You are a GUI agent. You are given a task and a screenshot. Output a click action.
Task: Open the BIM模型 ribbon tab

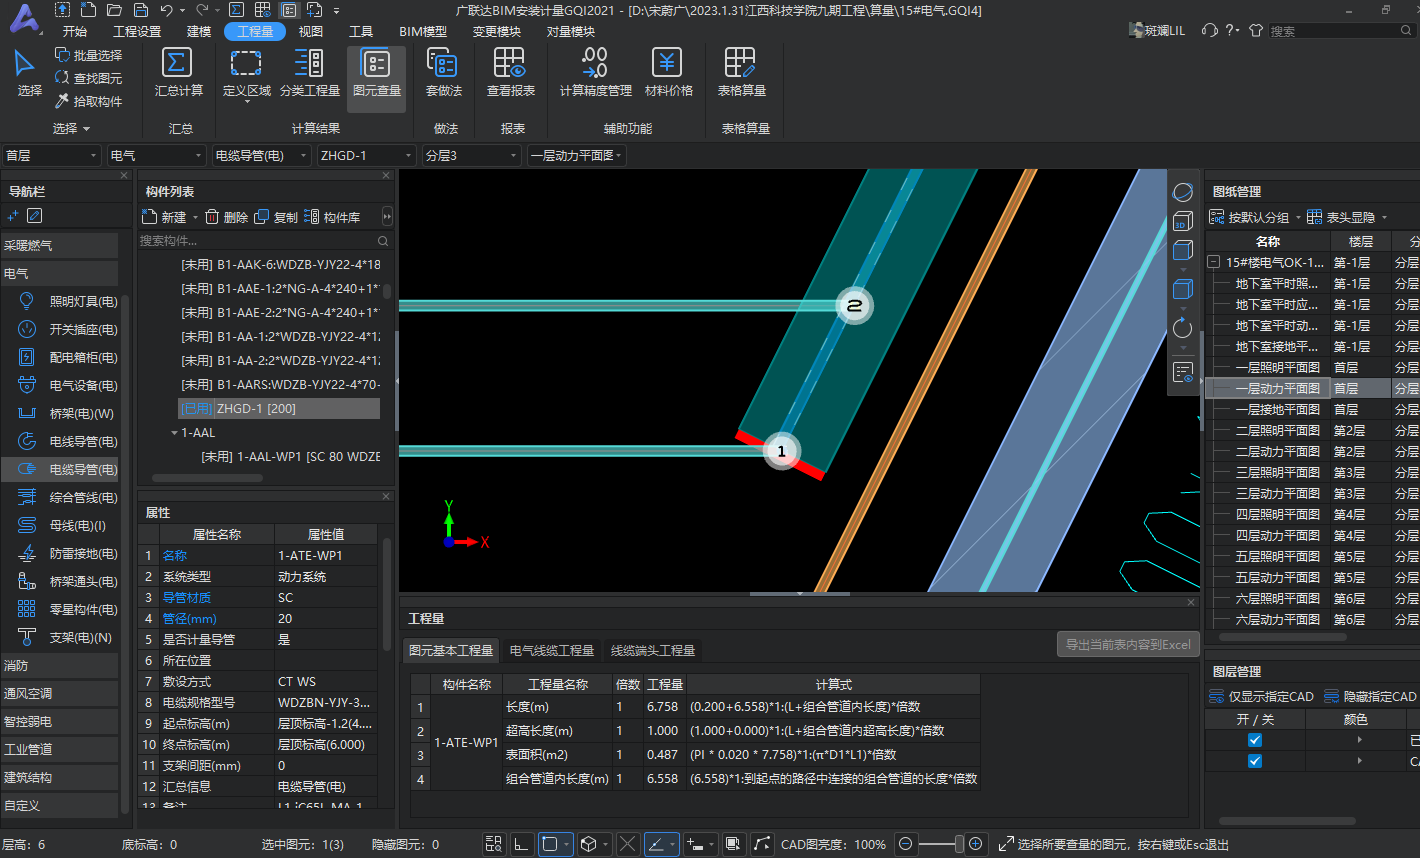[423, 31]
